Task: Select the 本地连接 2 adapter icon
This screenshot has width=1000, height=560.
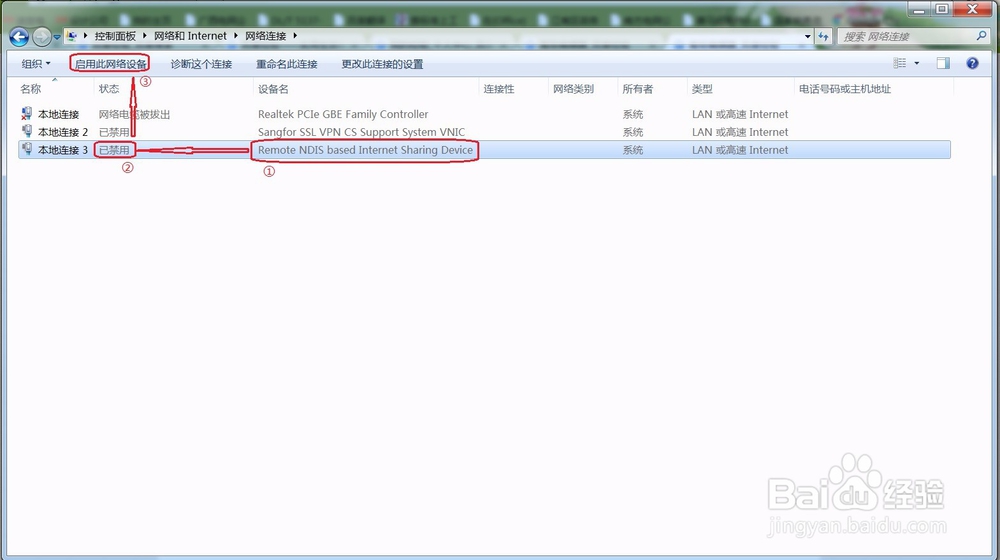Action: tap(27, 131)
